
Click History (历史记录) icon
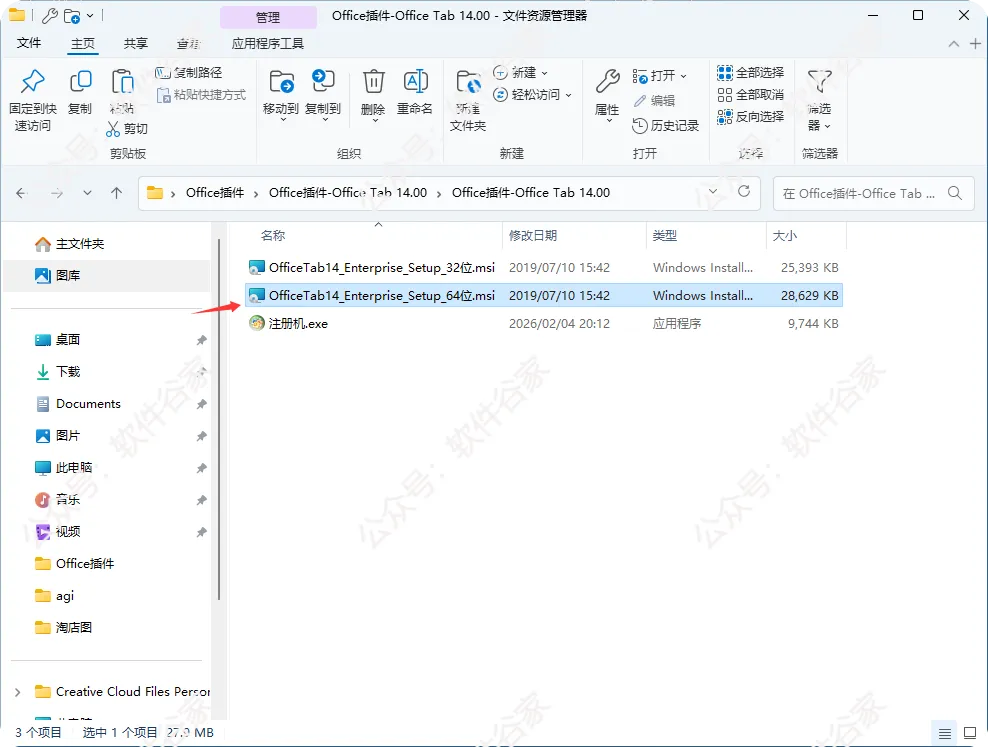click(x=640, y=125)
